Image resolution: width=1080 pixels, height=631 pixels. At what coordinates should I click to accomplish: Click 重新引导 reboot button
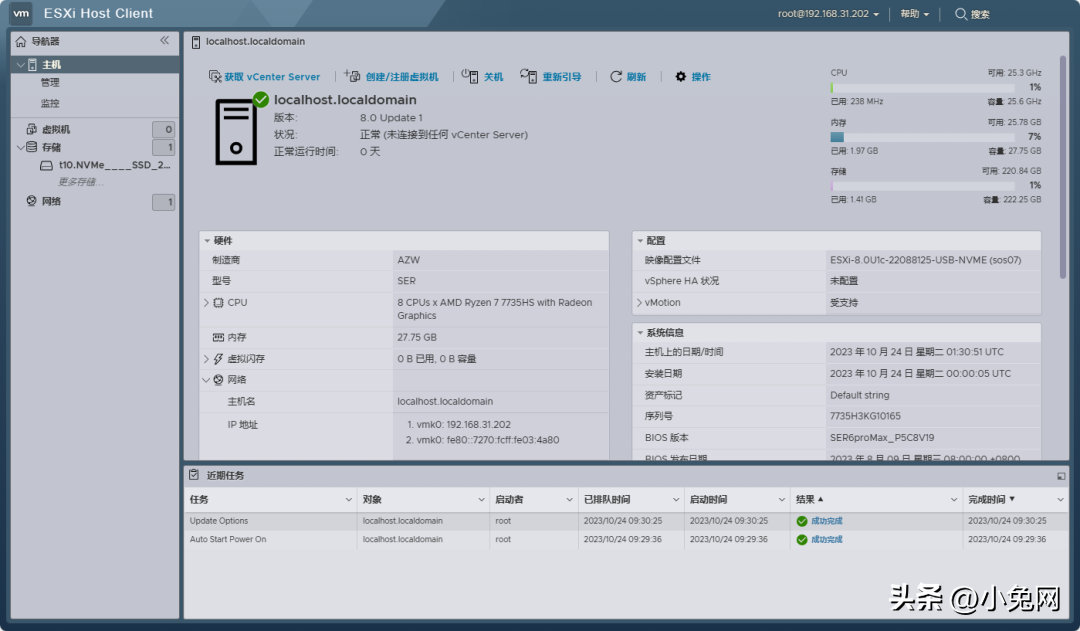pos(551,76)
